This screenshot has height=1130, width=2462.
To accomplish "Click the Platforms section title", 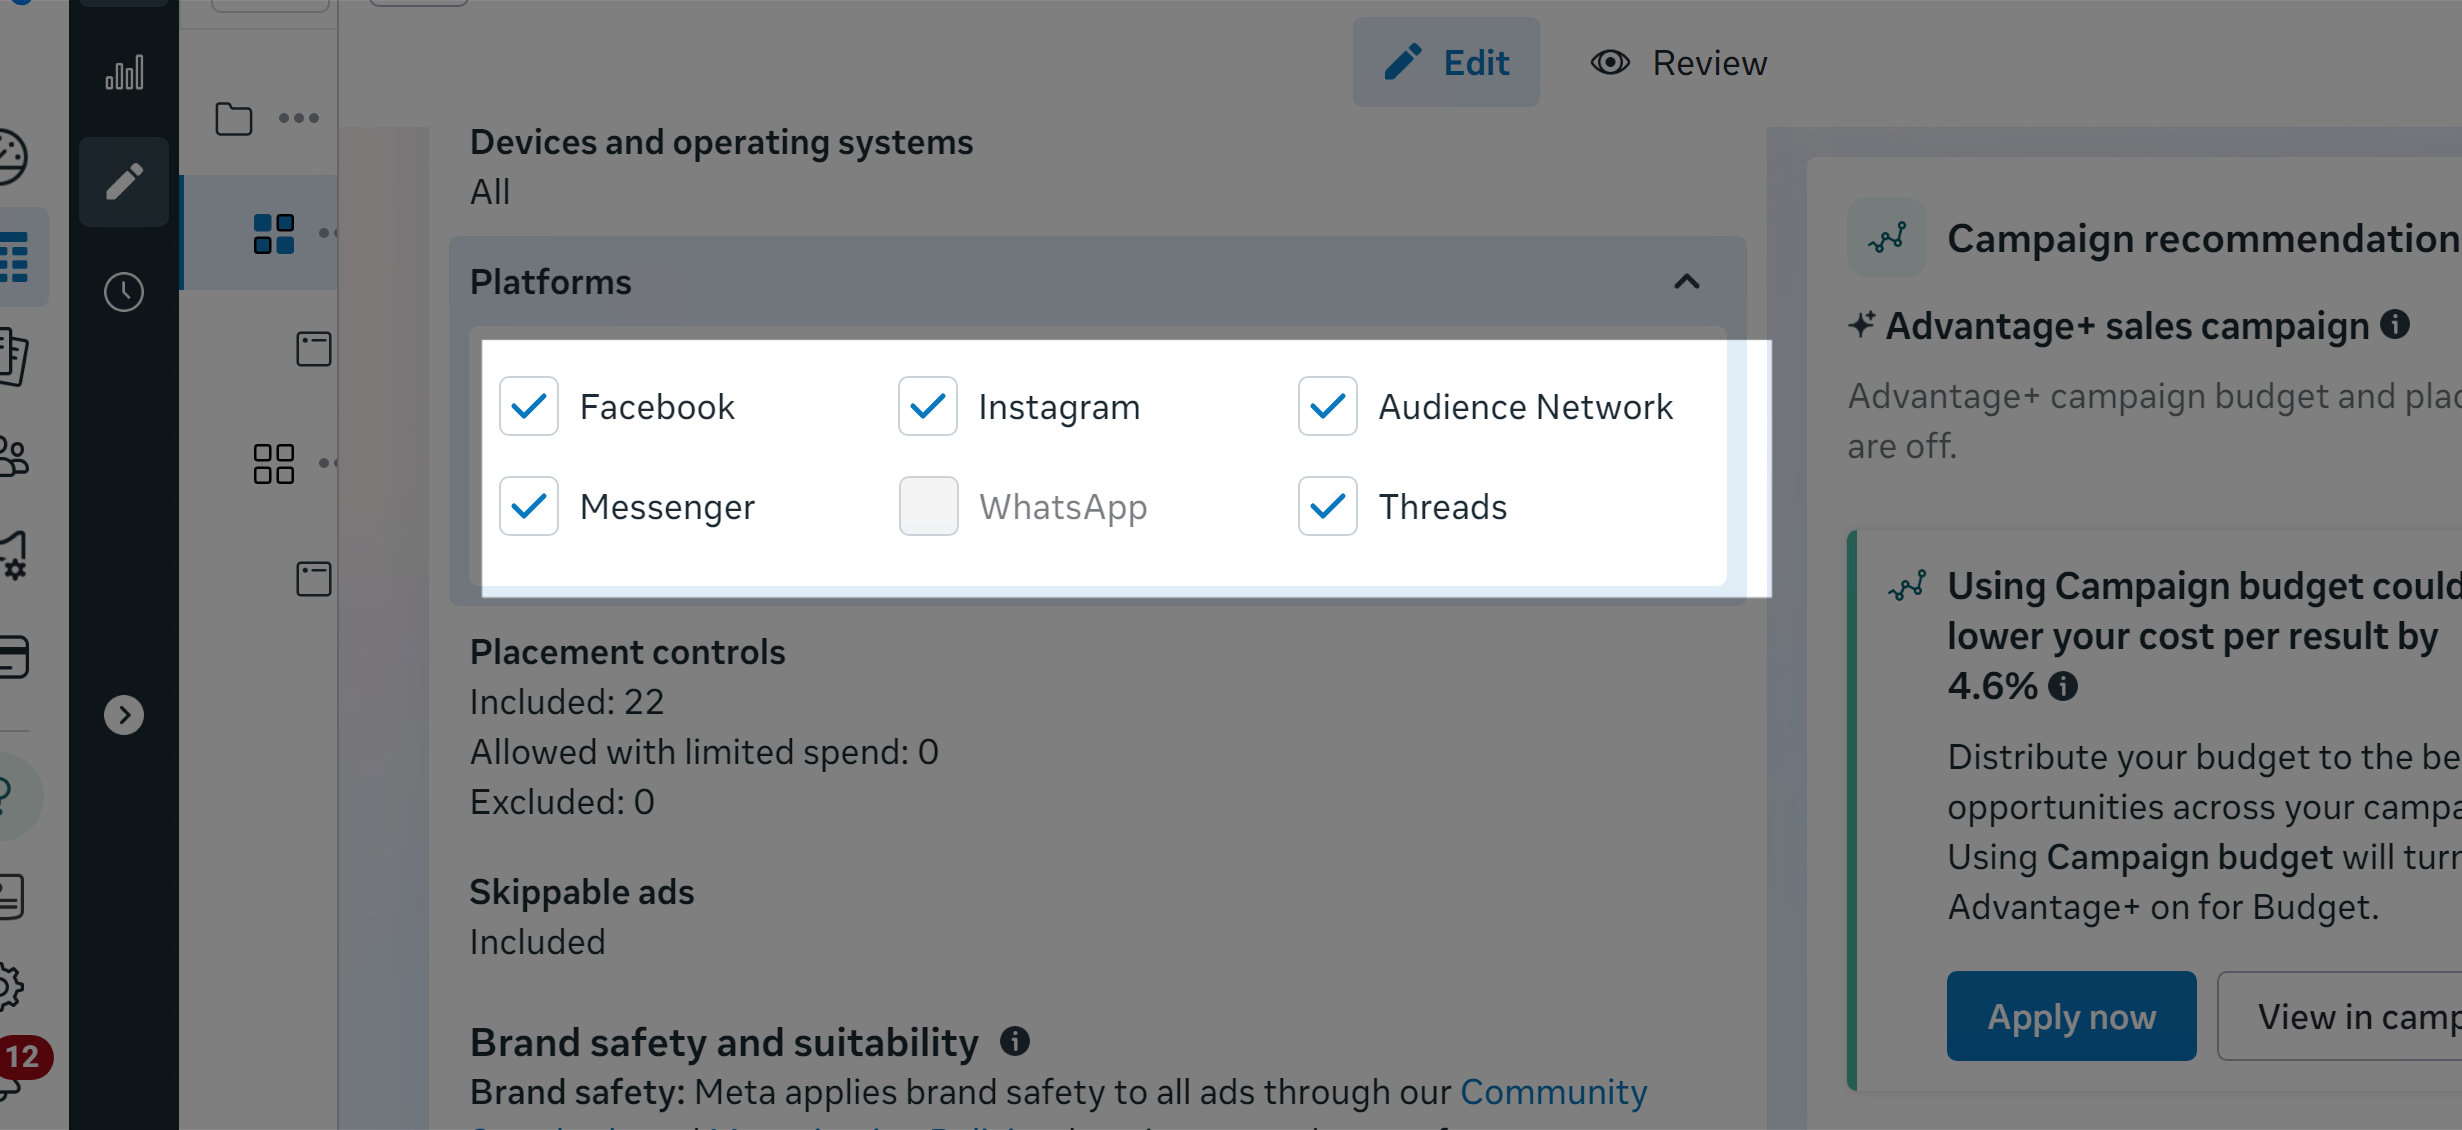I will [550, 282].
